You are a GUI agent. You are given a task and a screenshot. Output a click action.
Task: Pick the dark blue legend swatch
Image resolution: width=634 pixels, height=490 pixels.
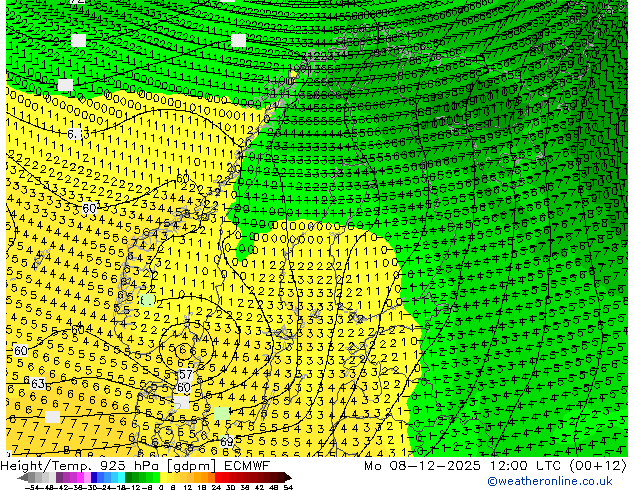click(94, 477)
